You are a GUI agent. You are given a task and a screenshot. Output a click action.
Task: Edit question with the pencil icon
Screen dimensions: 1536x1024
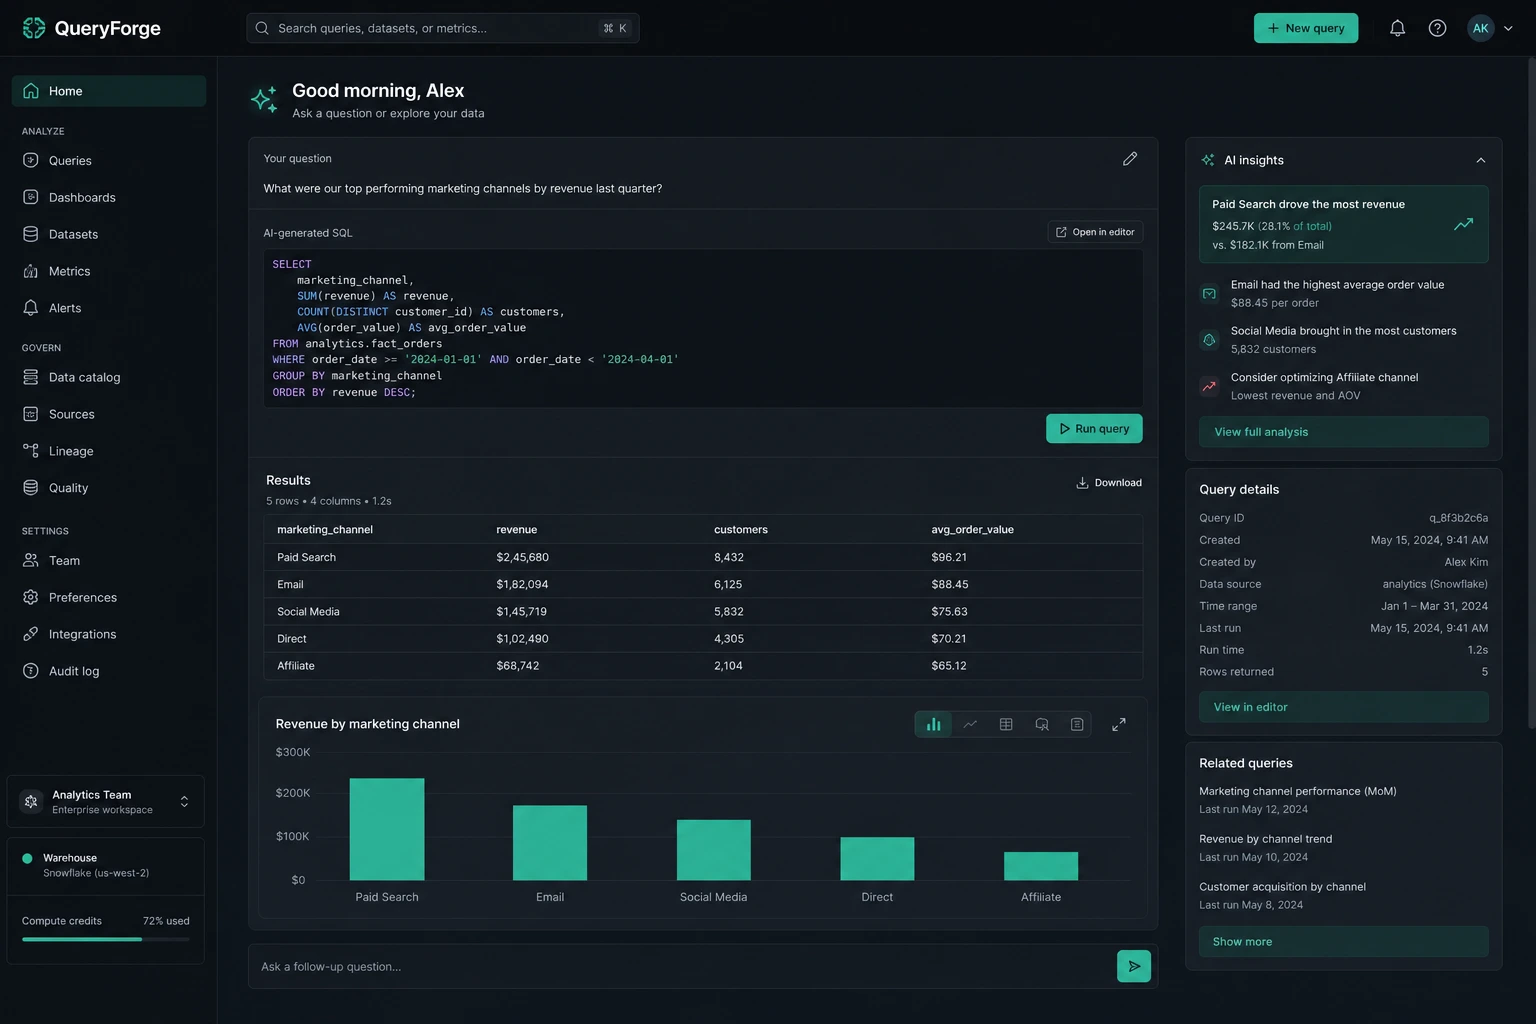tap(1130, 159)
